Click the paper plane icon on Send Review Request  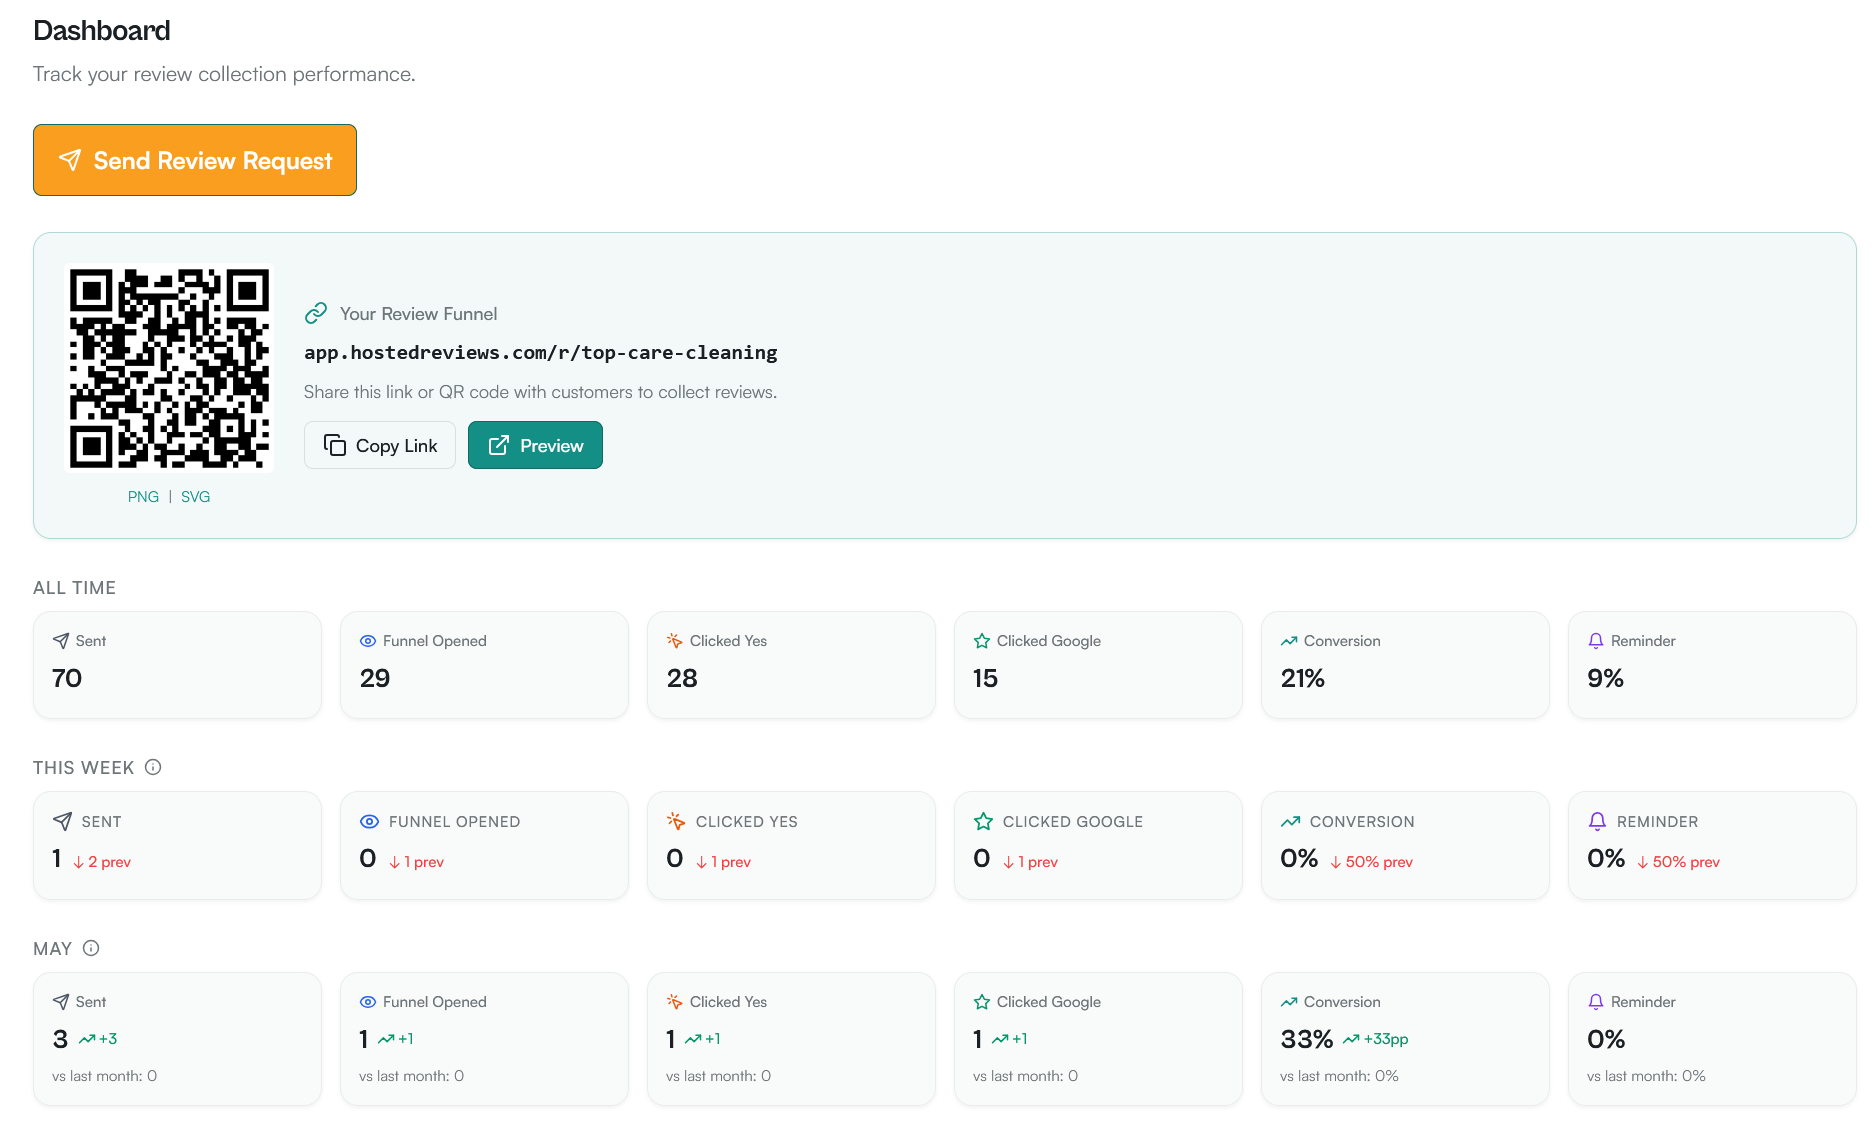pyautogui.click(x=70, y=160)
